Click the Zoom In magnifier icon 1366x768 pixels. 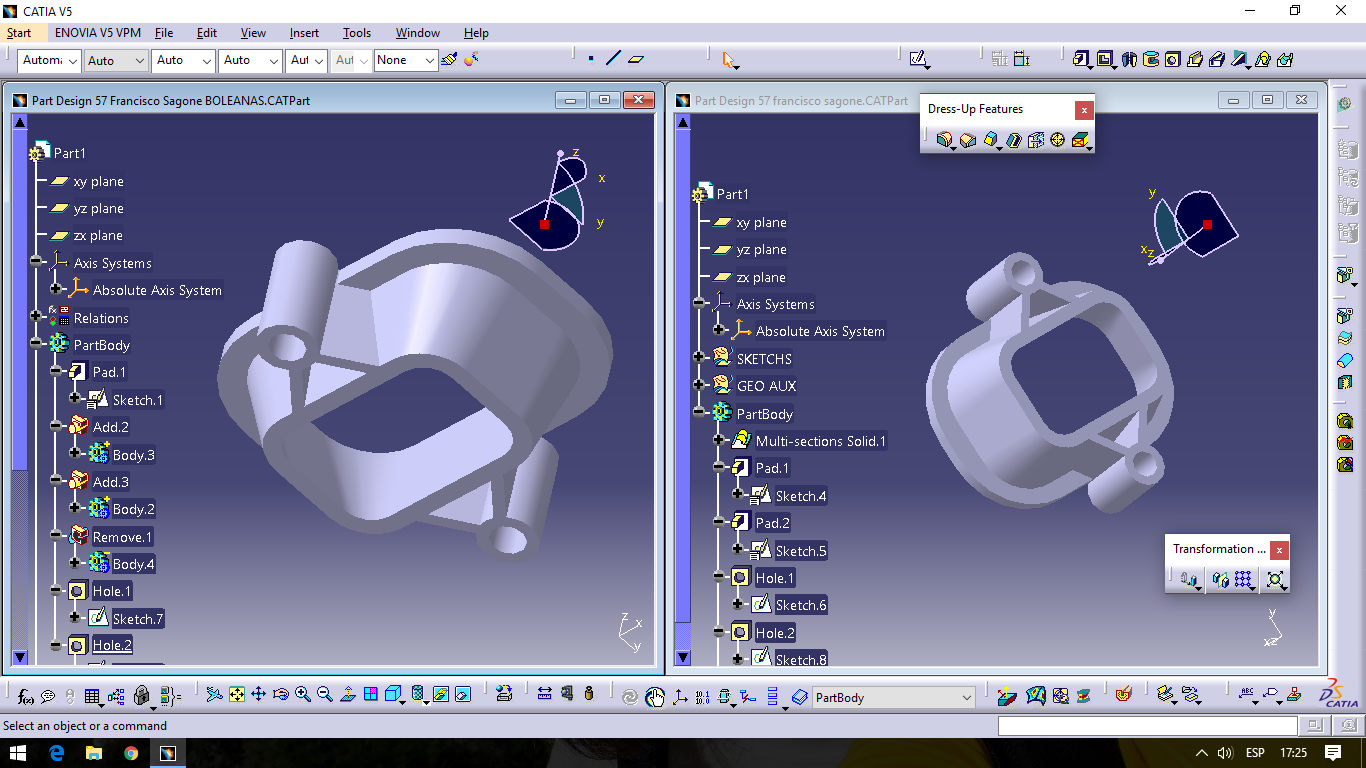[x=303, y=694]
